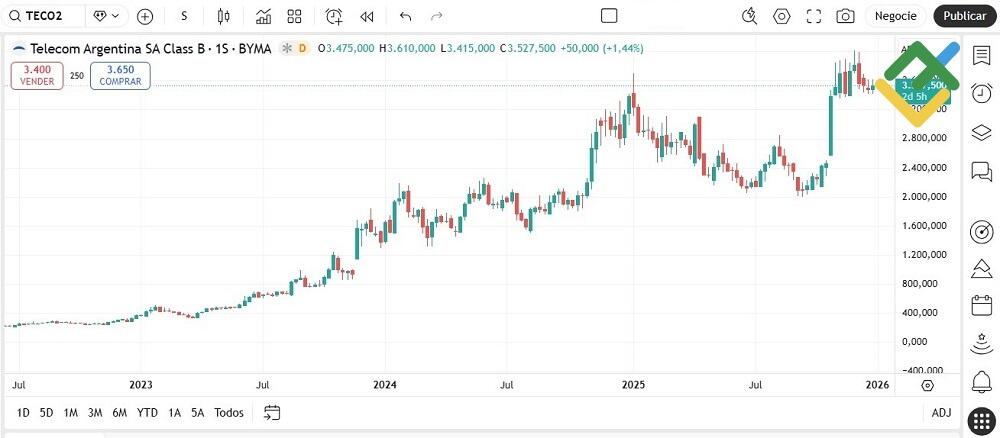Select the 5A time range
The image size is (1000, 438).
198,412
